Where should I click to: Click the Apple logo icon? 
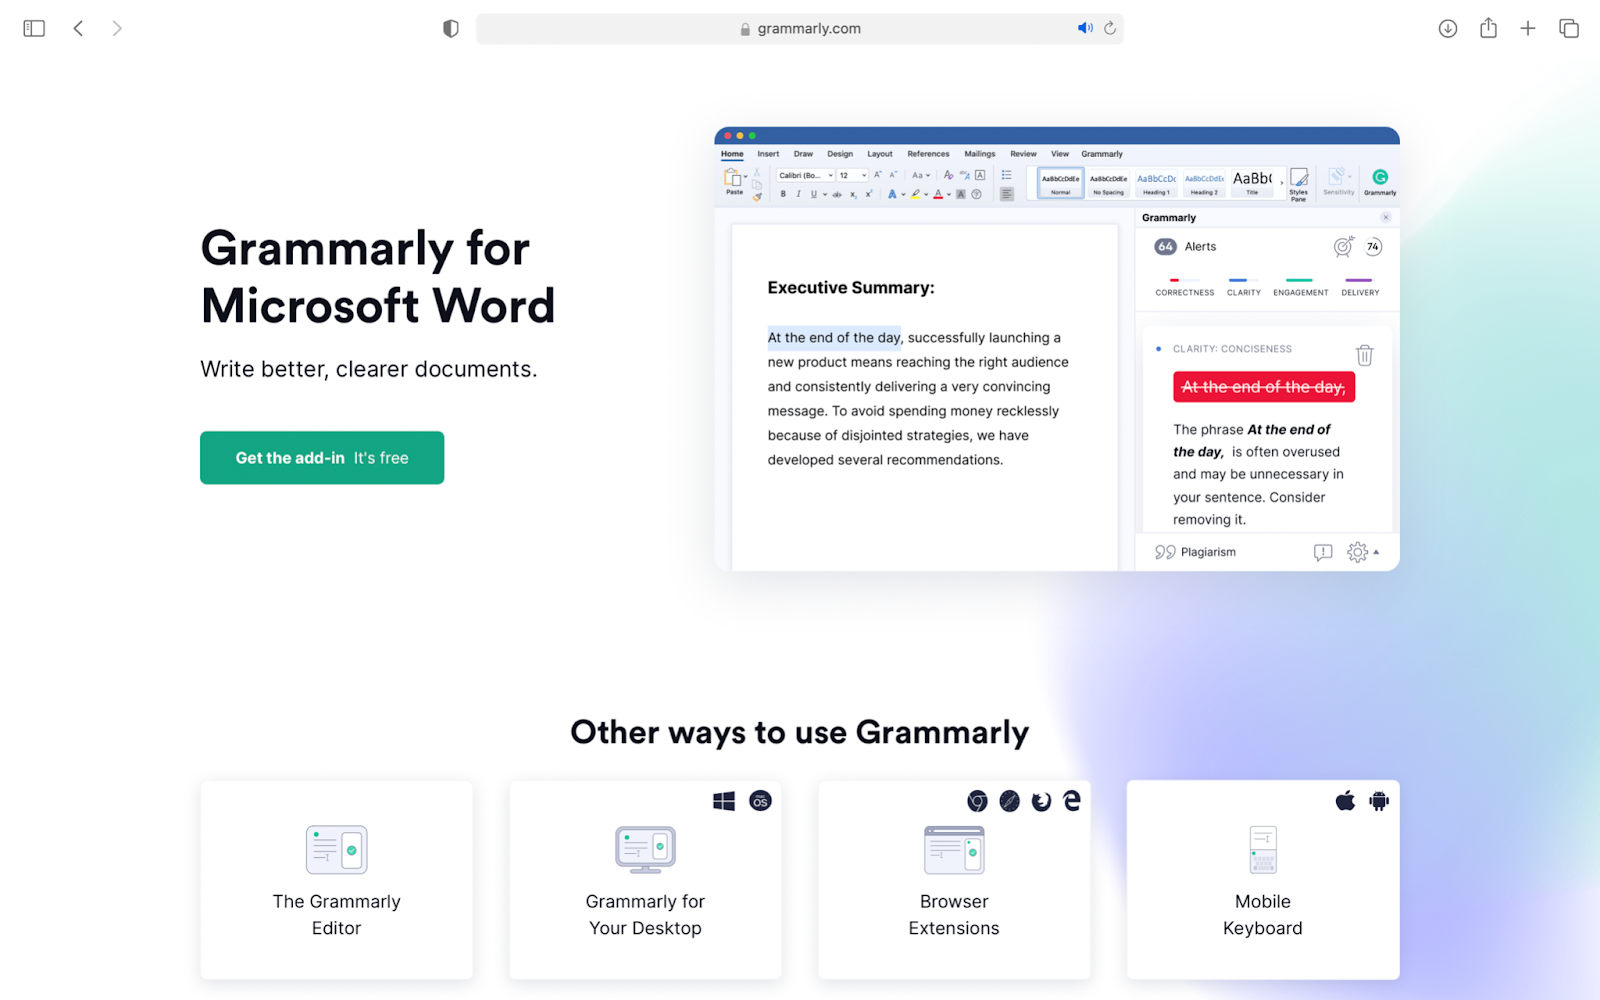(x=1346, y=800)
